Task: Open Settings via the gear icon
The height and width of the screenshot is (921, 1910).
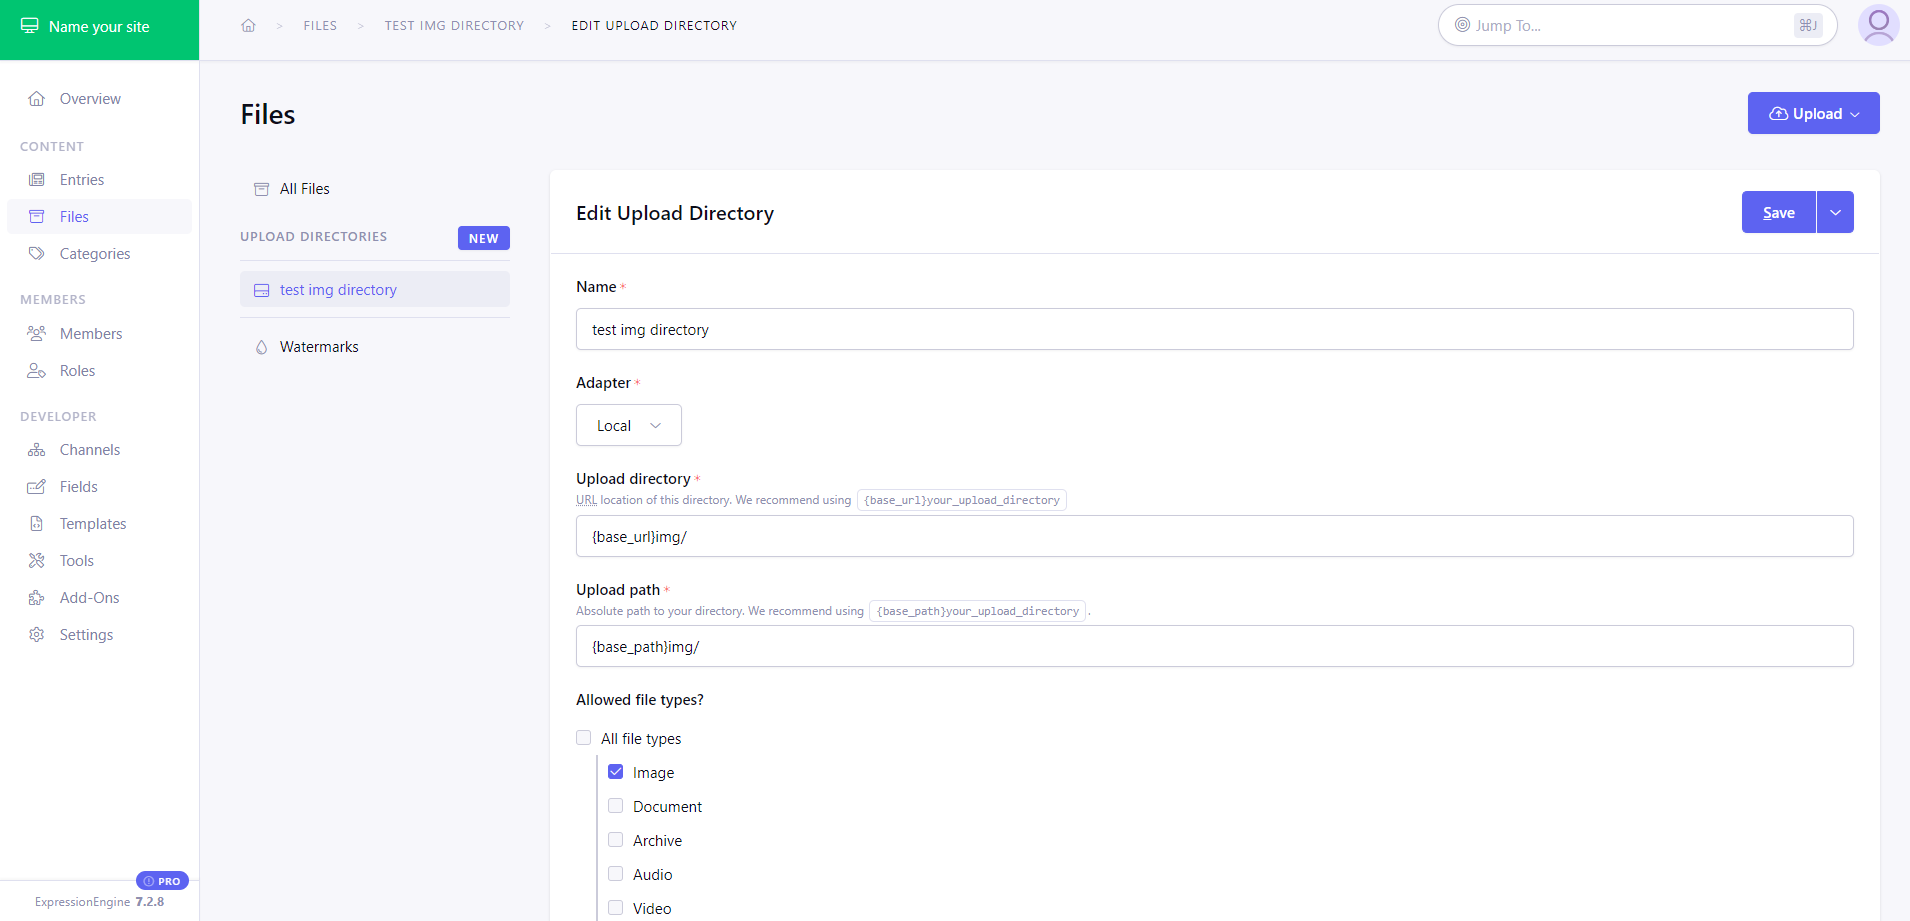Action: (37, 634)
